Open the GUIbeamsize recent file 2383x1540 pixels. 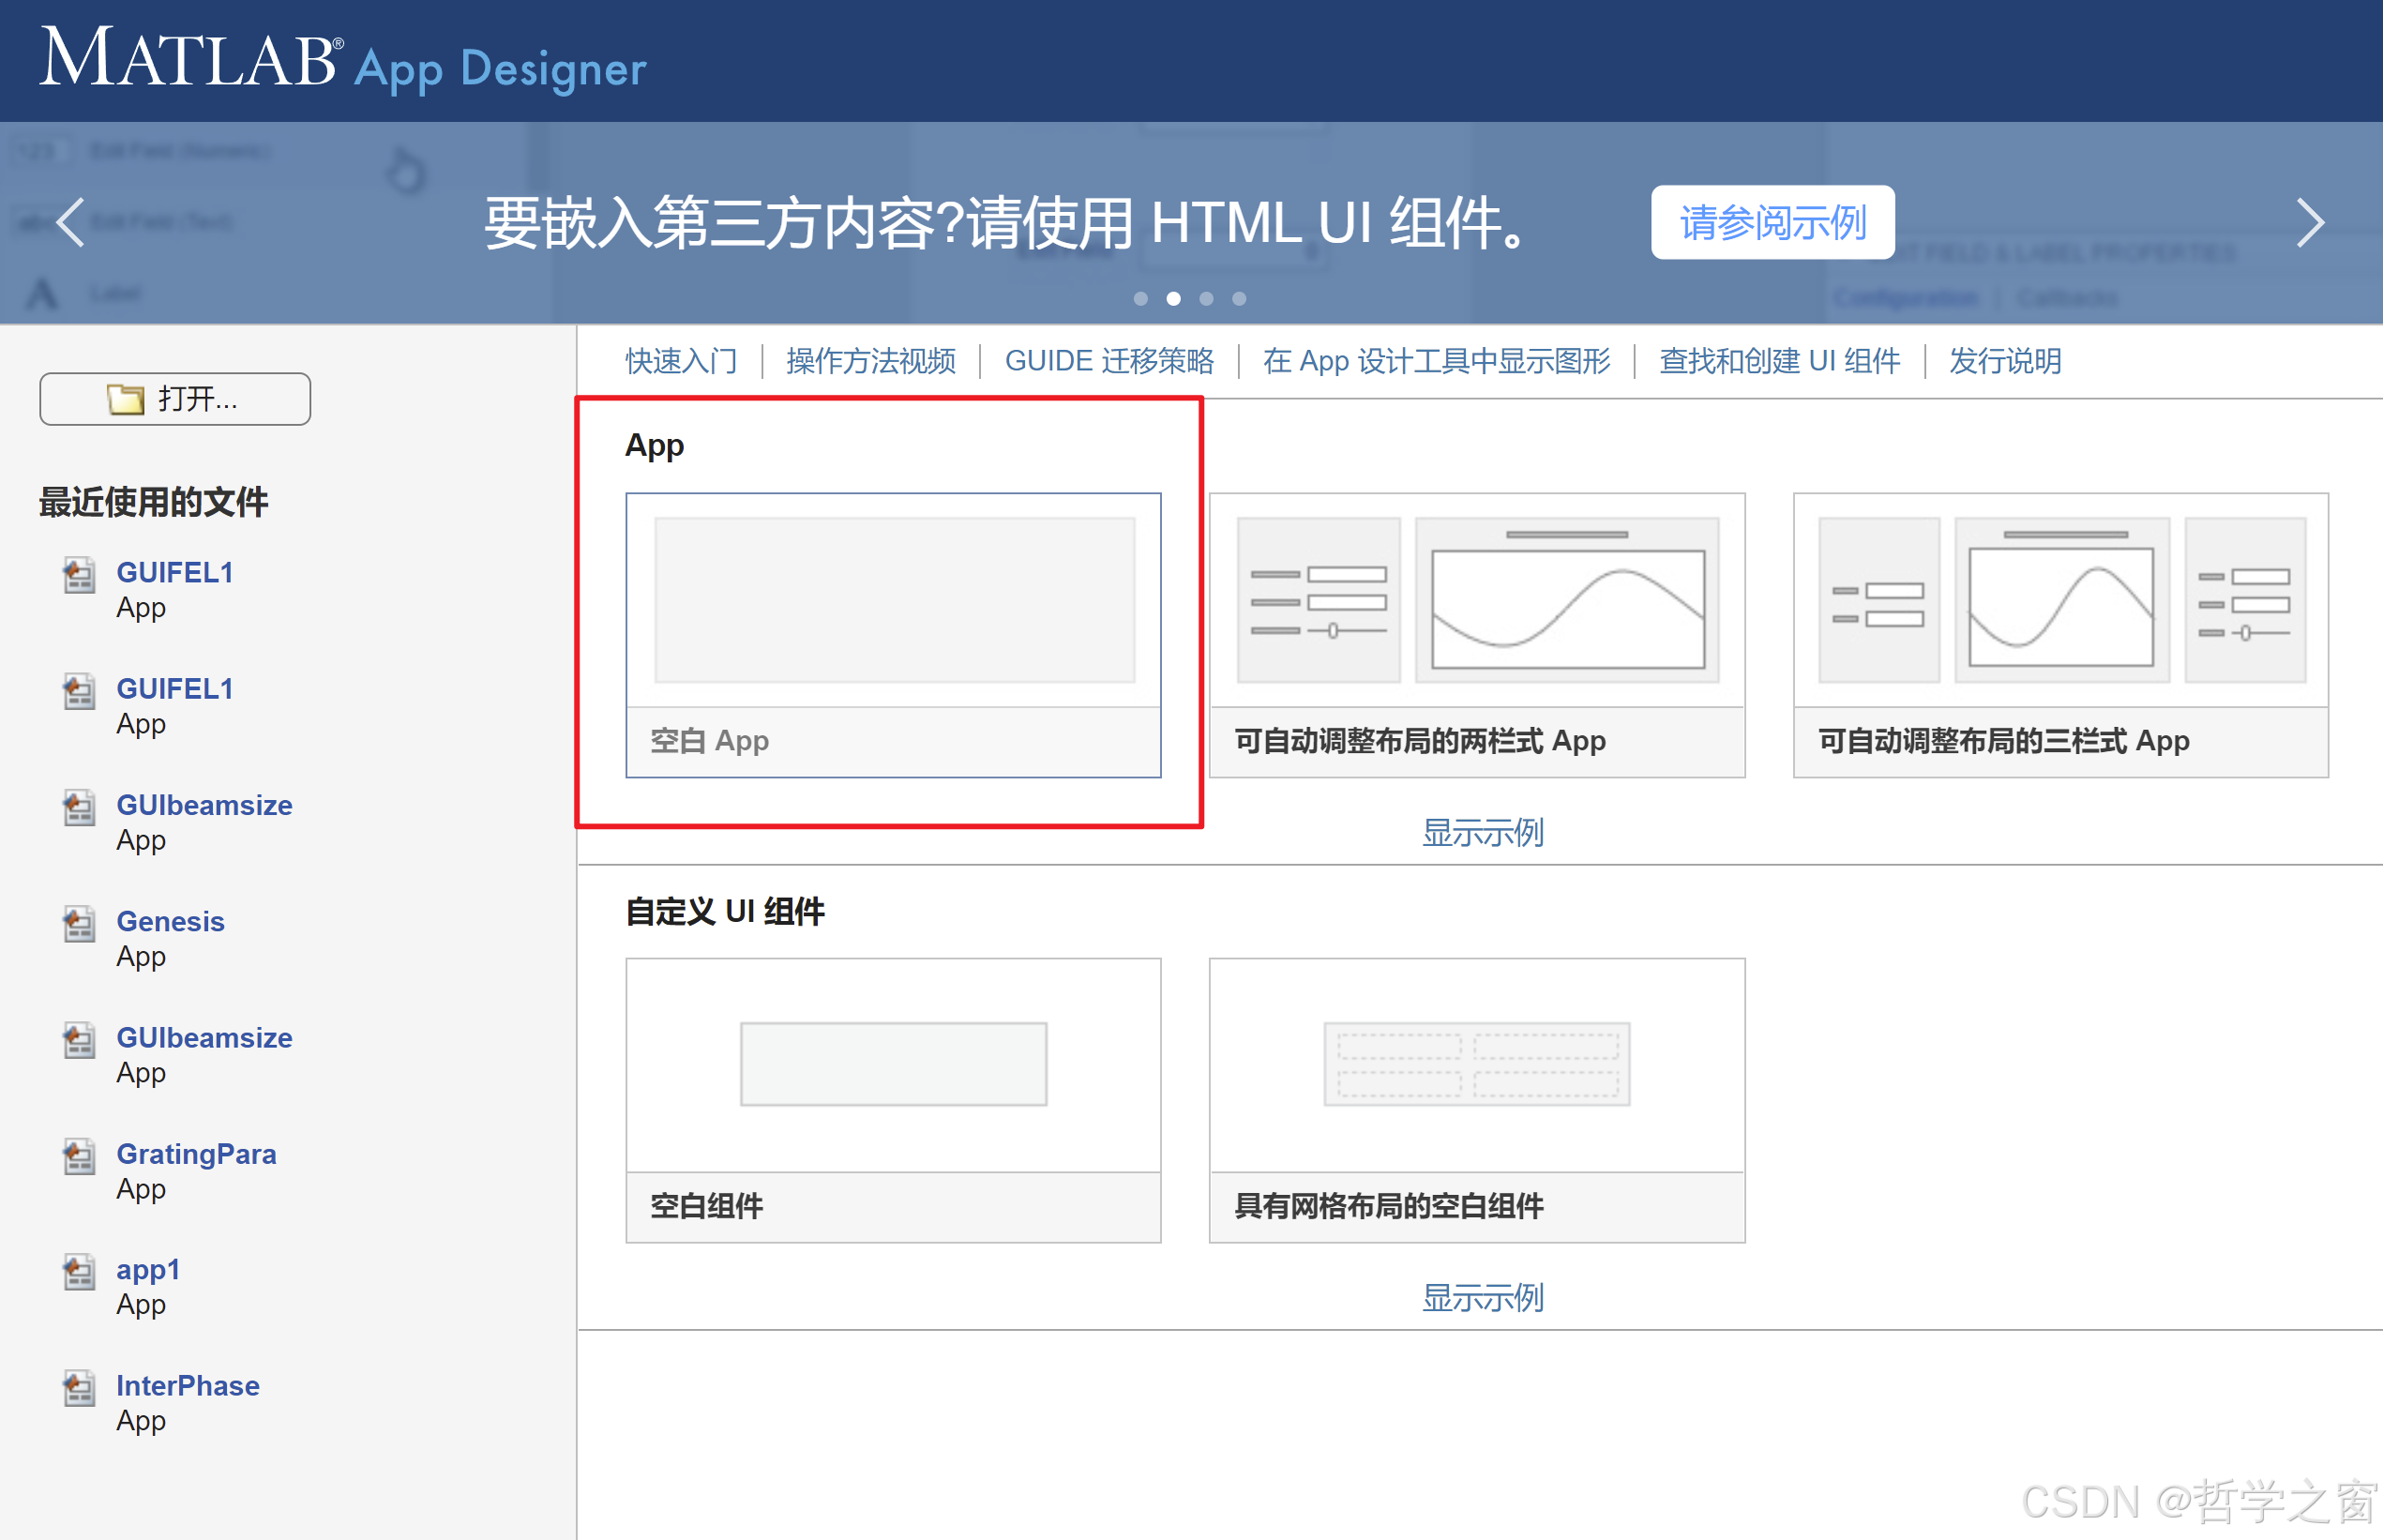tap(204, 805)
